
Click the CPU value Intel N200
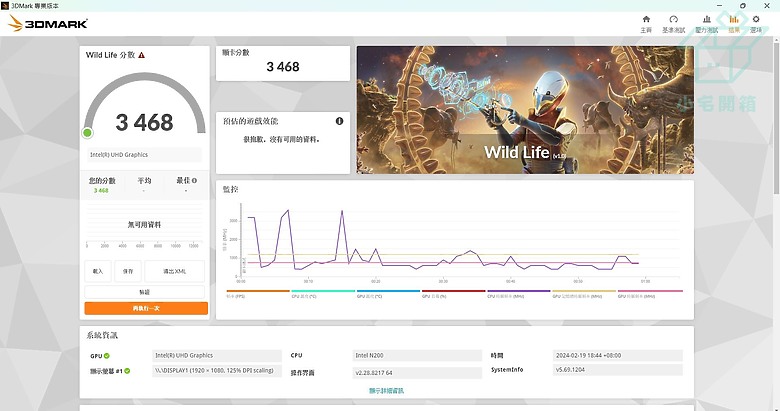coord(417,355)
